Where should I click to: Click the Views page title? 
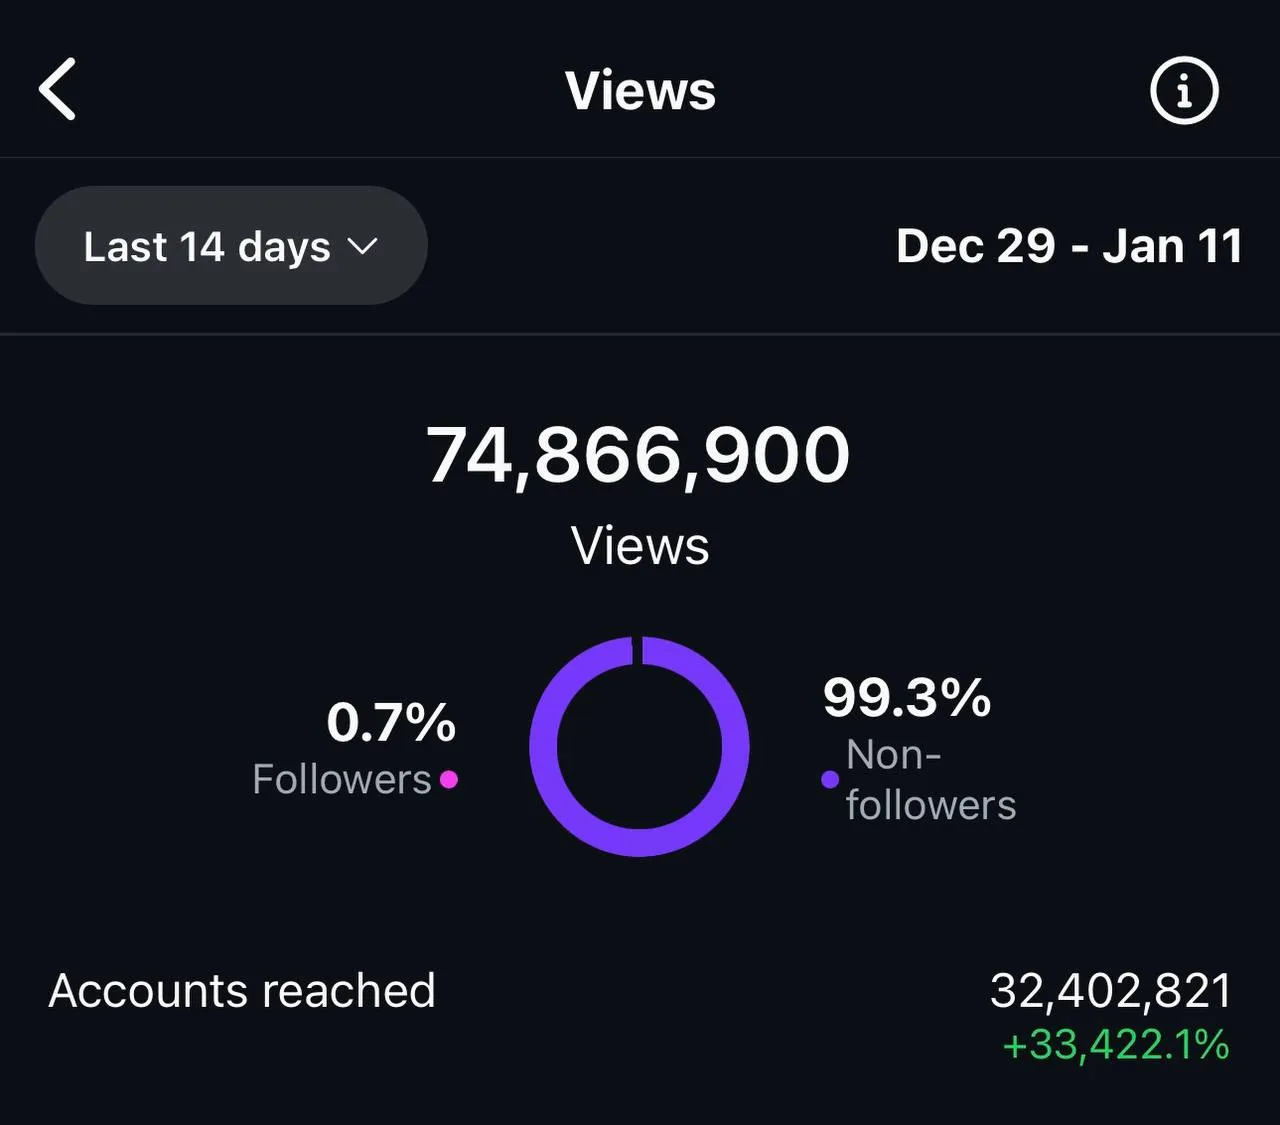[x=640, y=90]
